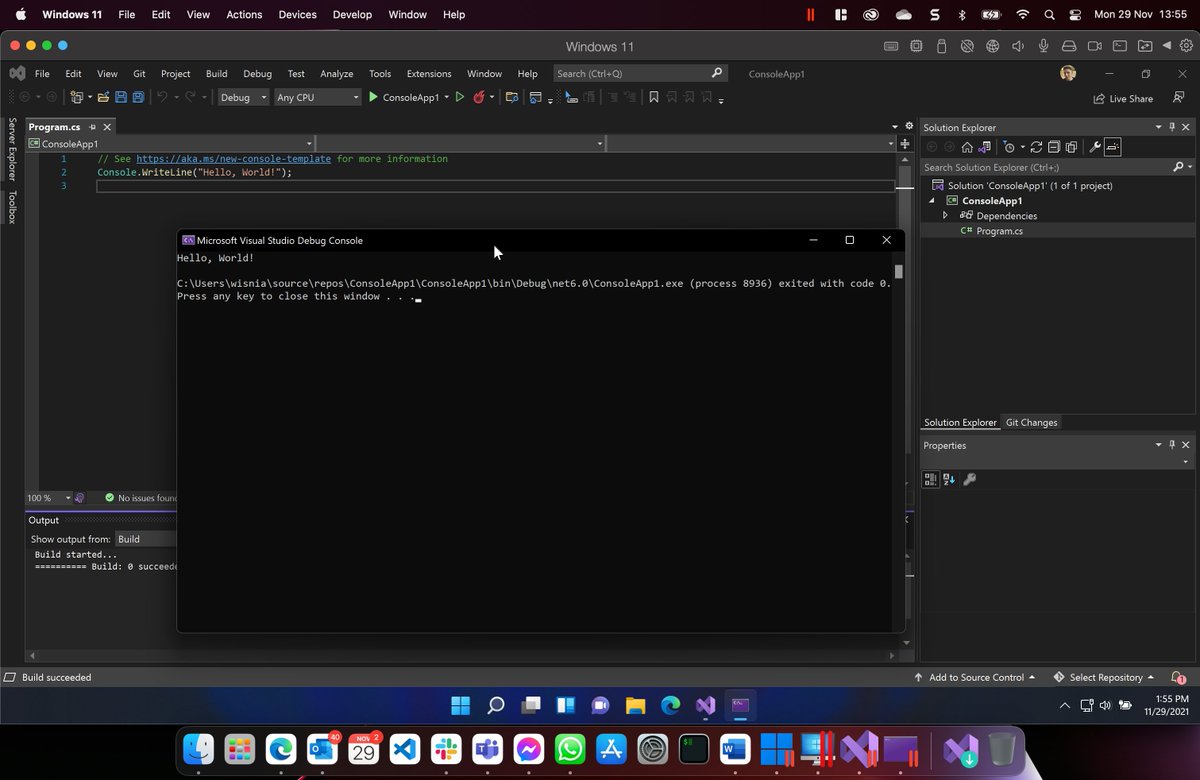
Task: Toggle pin on Program.cs tab
Action: (x=92, y=127)
